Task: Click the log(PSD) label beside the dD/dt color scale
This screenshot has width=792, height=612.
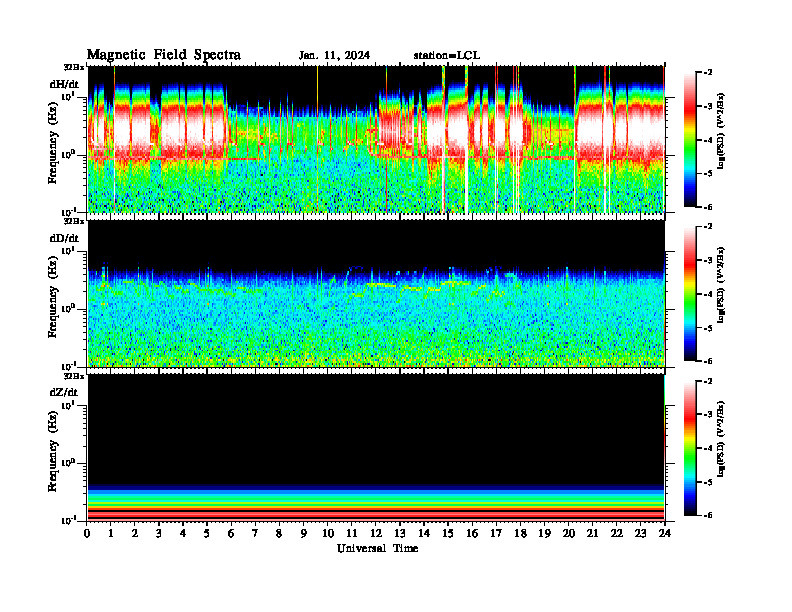Action: [721, 285]
